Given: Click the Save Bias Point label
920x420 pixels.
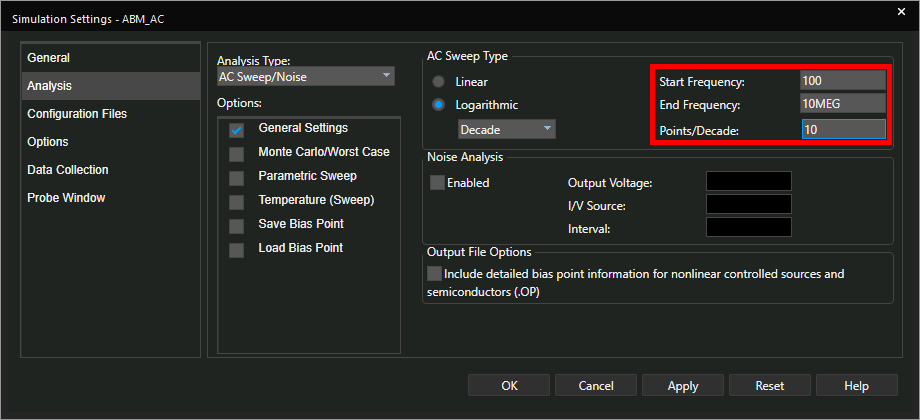Looking at the screenshot, I should [x=301, y=224].
